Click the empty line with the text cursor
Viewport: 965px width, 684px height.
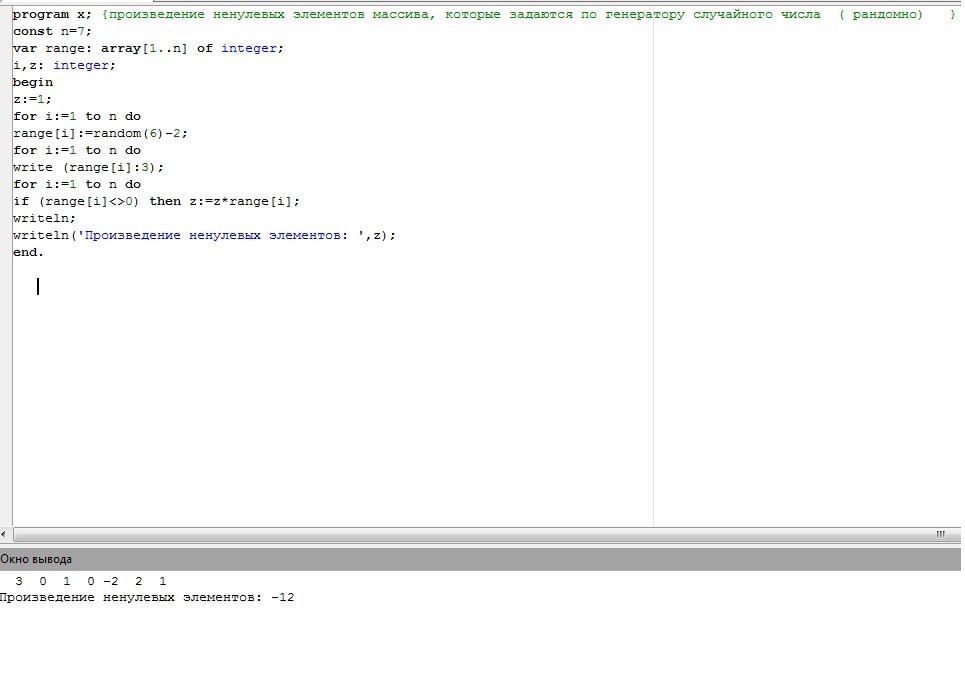(38, 287)
